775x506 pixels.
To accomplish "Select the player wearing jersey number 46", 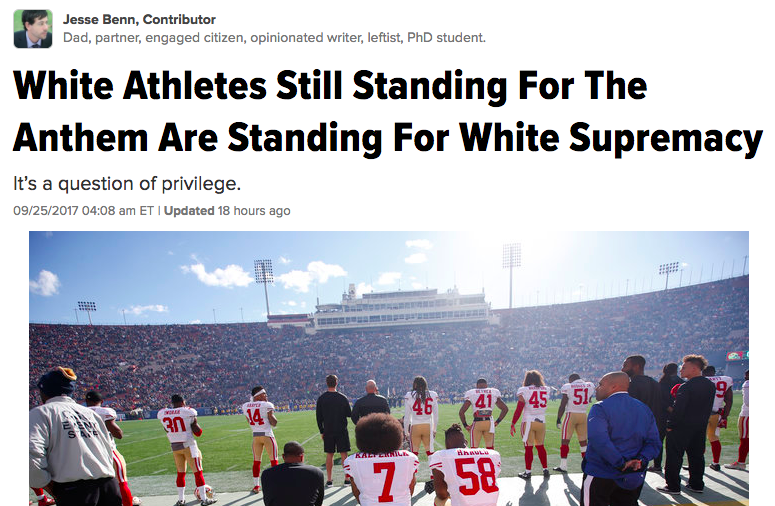I will [421, 417].
